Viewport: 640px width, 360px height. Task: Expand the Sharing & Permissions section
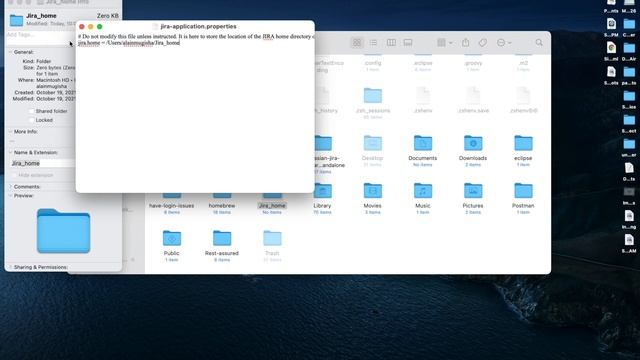10,267
